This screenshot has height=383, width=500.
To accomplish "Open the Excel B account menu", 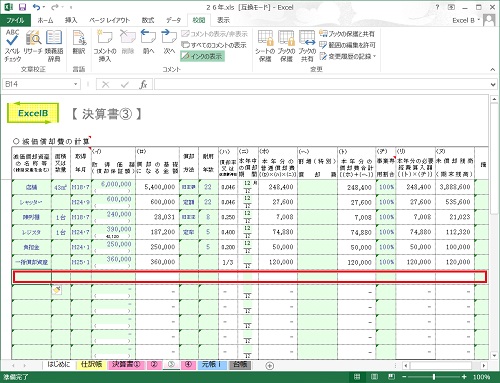I will pos(465,20).
